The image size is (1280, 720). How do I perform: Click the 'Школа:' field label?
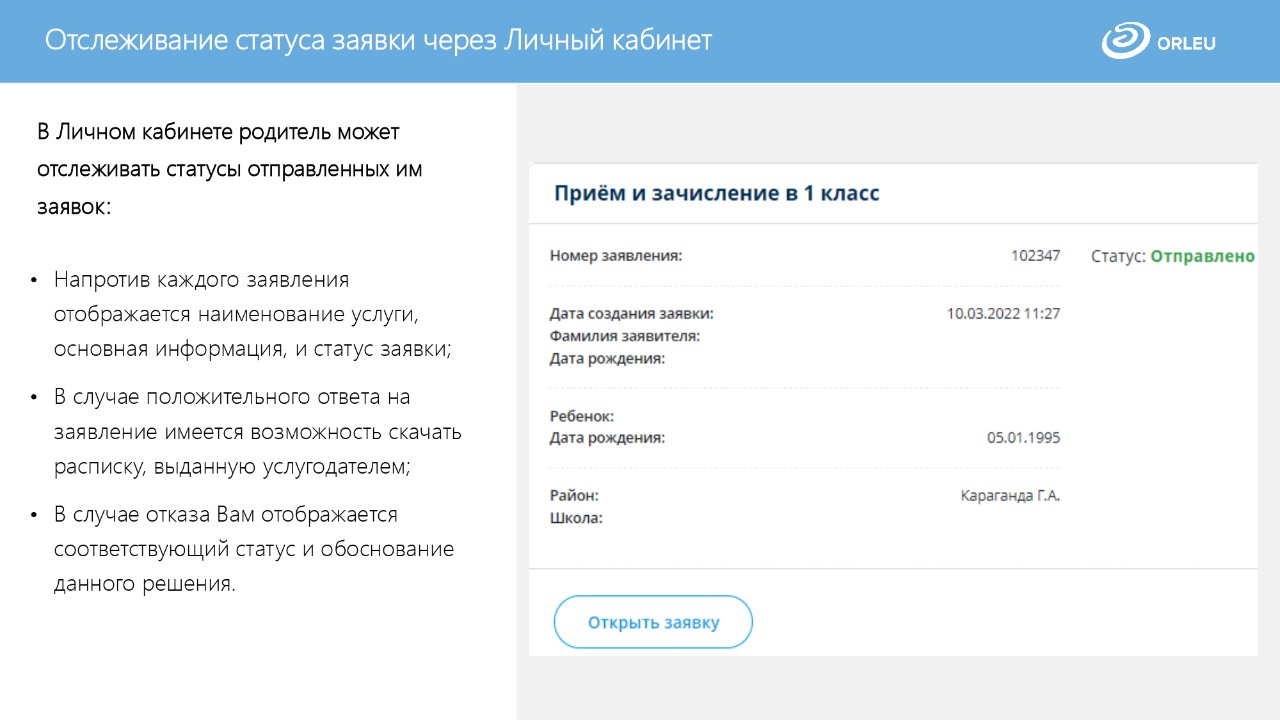[x=576, y=518]
